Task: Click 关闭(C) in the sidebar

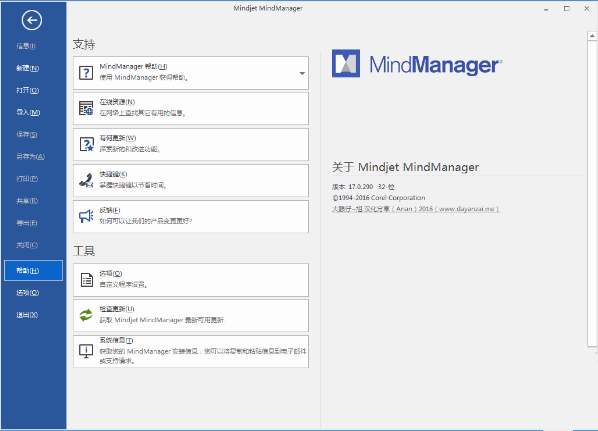Action: tap(27, 245)
